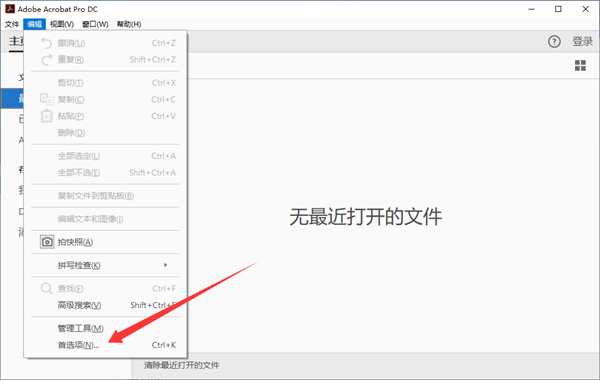Click the camera snapshot icon (拍快照)

[x=47, y=242]
